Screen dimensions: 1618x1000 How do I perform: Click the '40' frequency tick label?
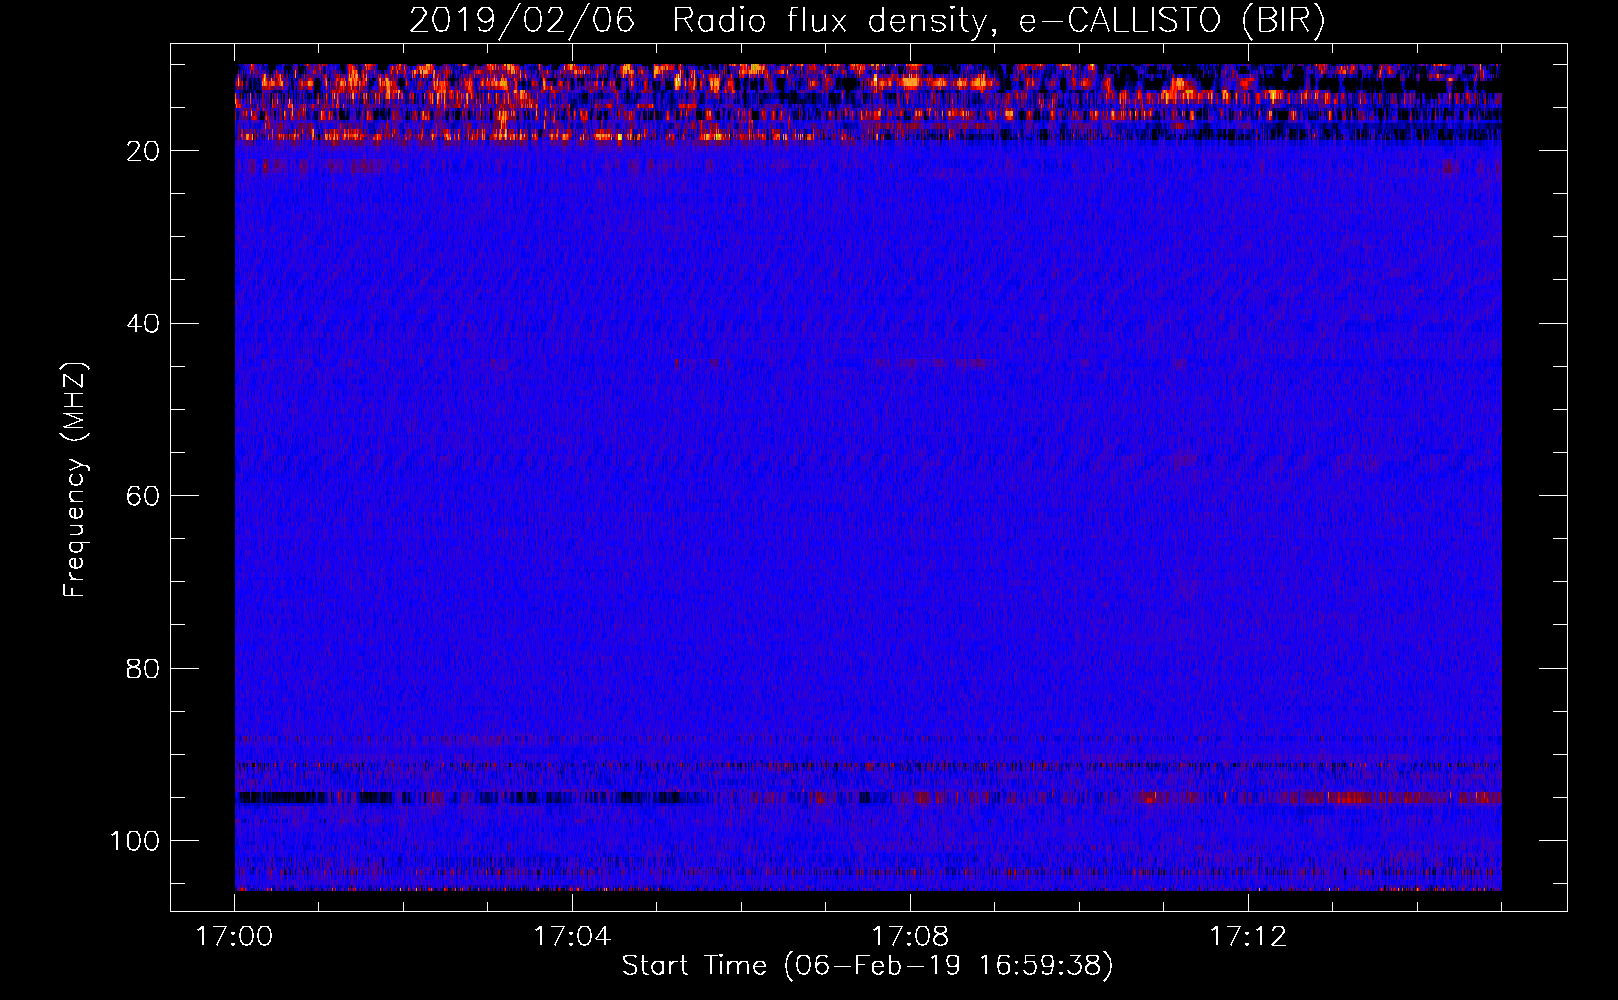click(x=144, y=324)
